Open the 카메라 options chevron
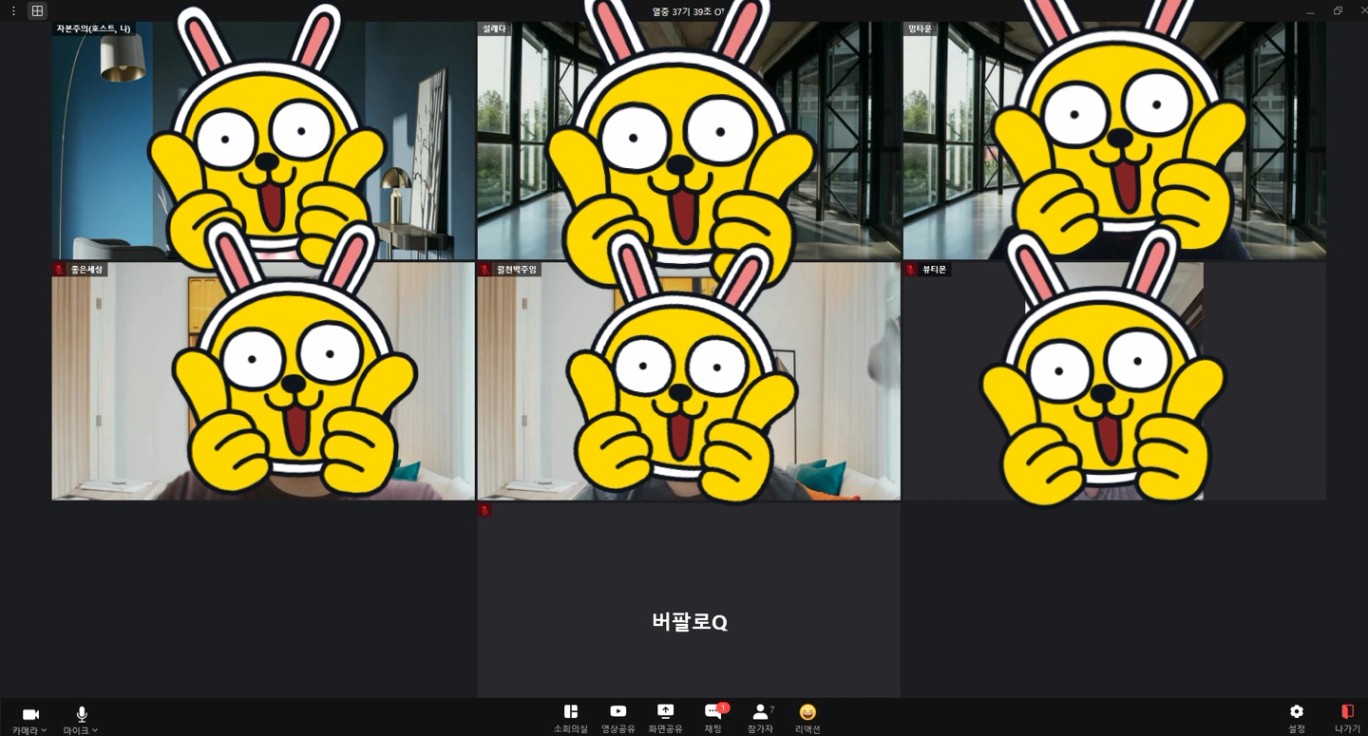 44,730
